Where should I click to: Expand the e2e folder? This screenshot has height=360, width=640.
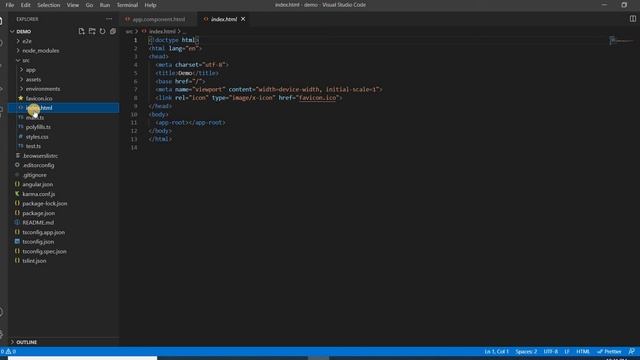[x=27, y=41]
